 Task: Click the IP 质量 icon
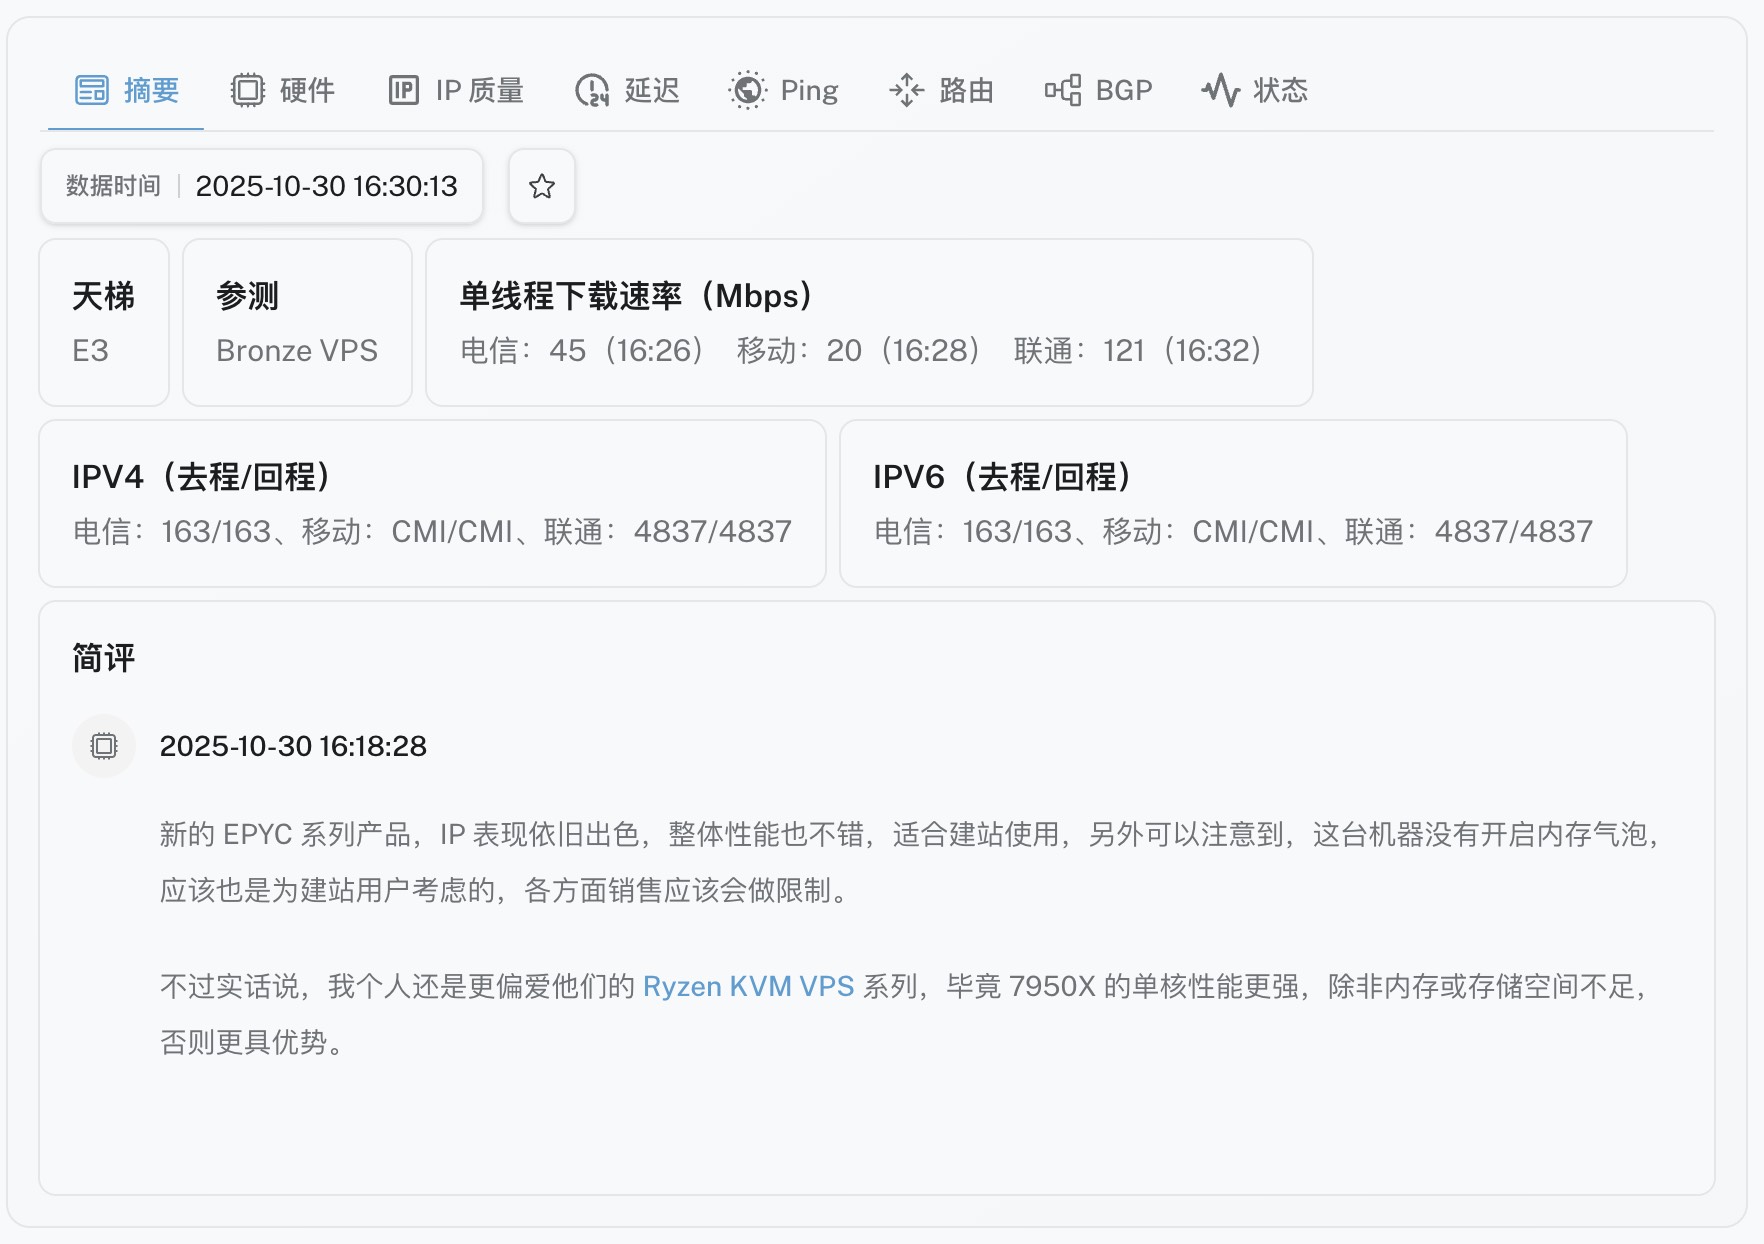404,90
